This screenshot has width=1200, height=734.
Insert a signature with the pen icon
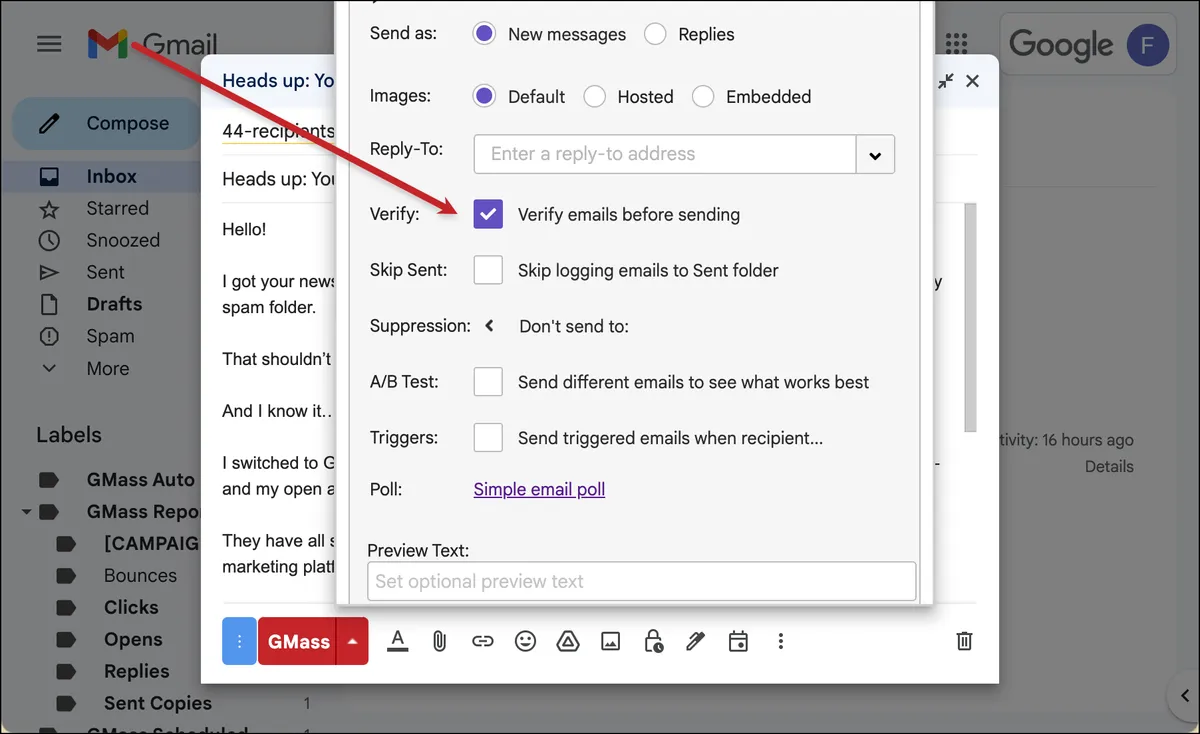(x=696, y=641)
